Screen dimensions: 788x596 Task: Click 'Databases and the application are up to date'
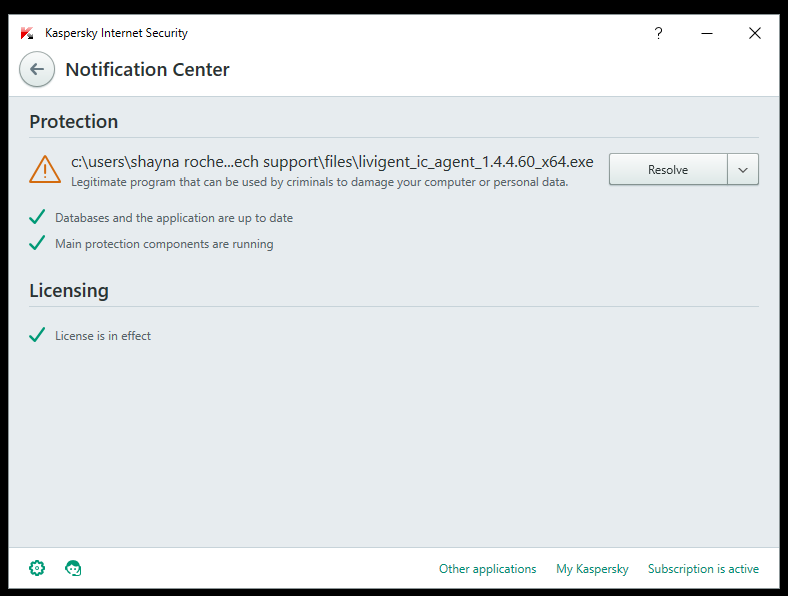click(x=174, y=217)
